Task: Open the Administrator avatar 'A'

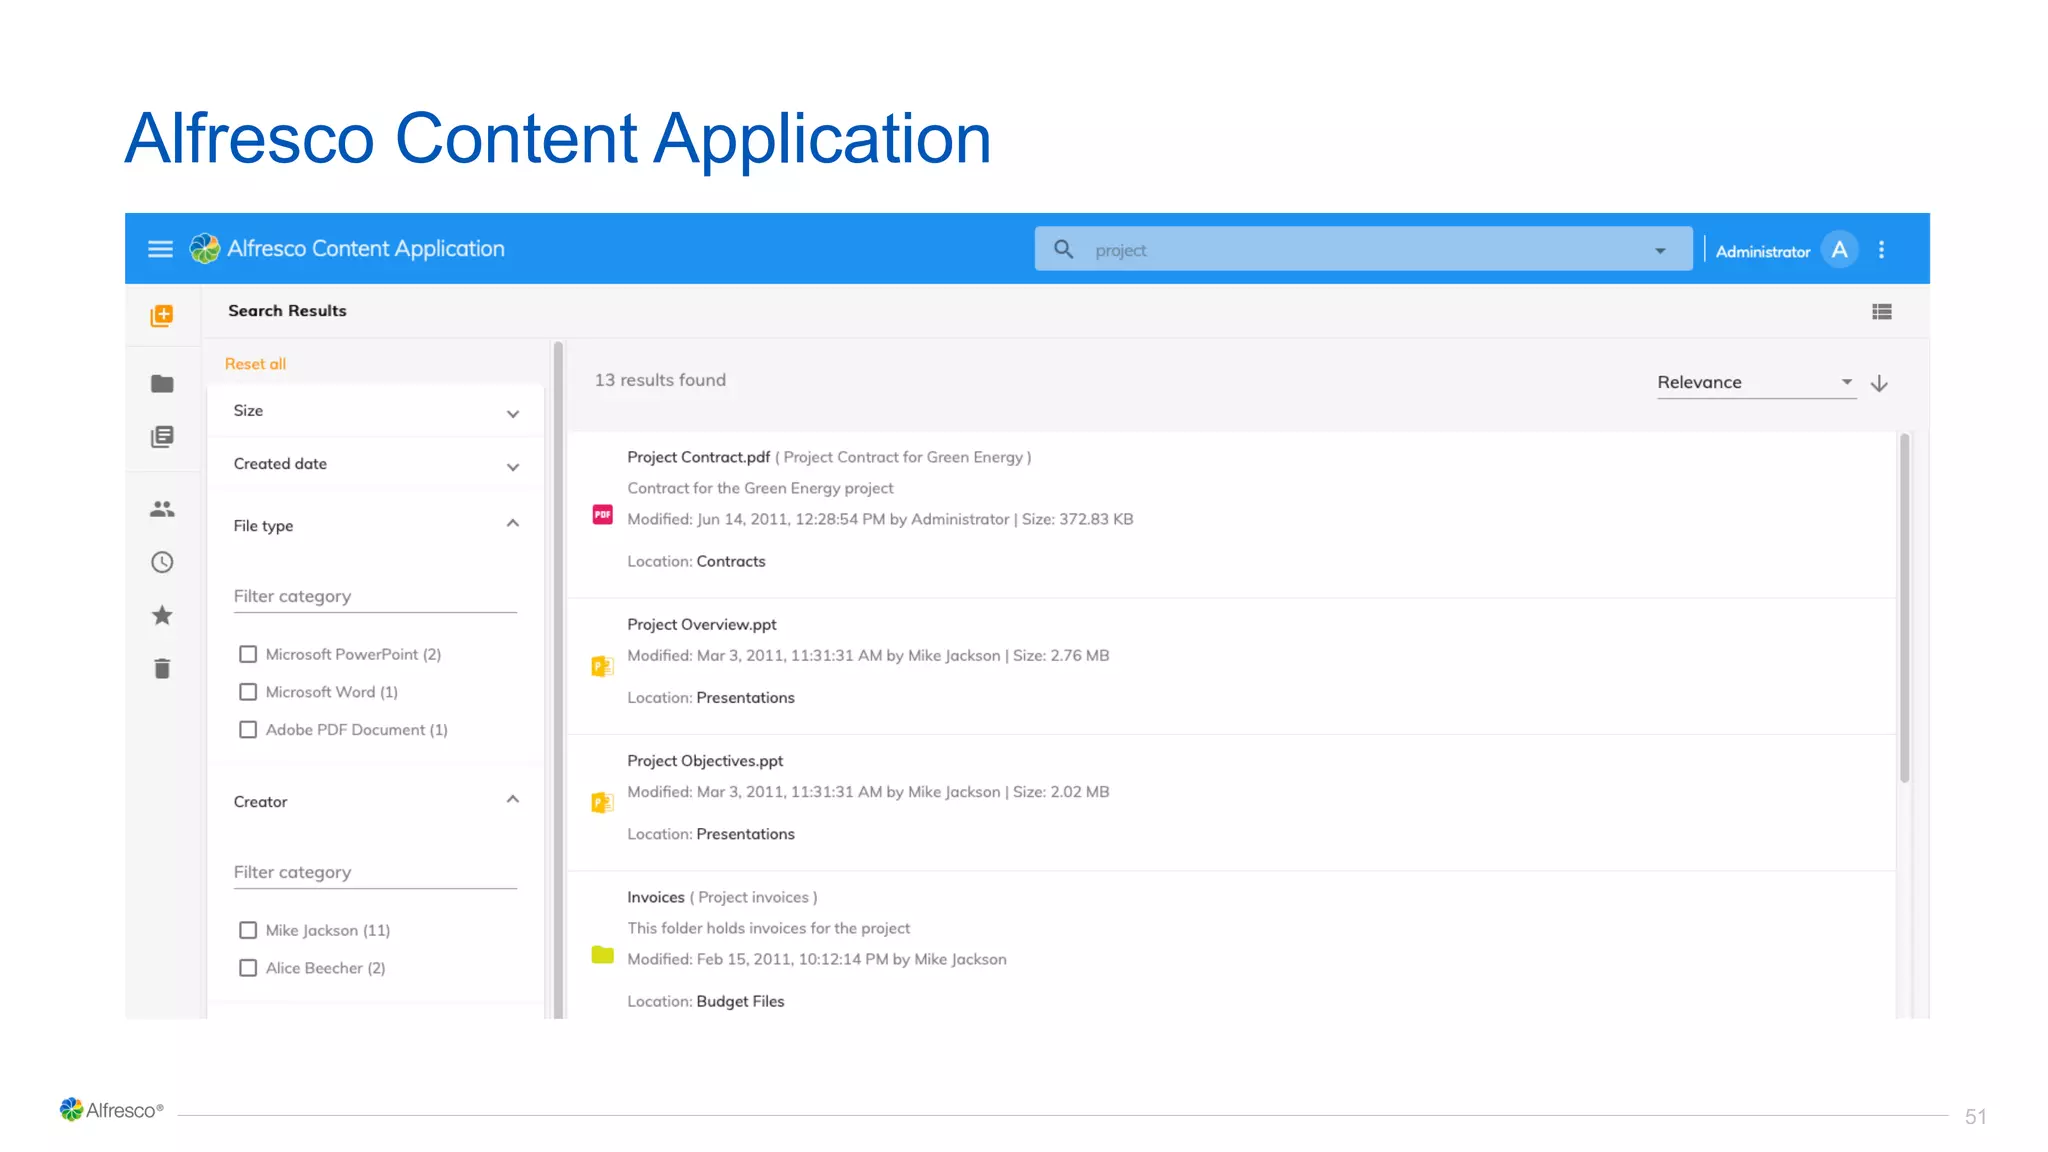Action: (x=1839, y=249)
